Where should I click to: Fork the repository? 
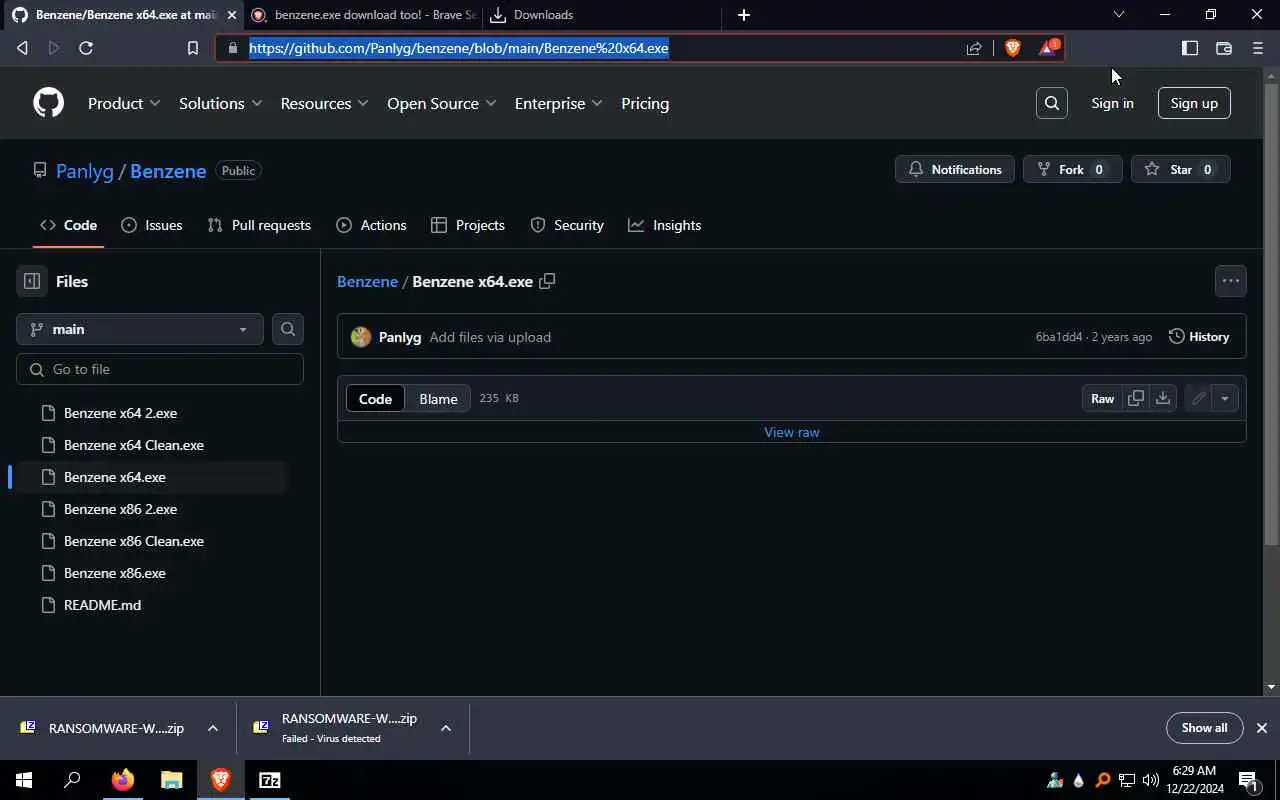(1072, 169)
